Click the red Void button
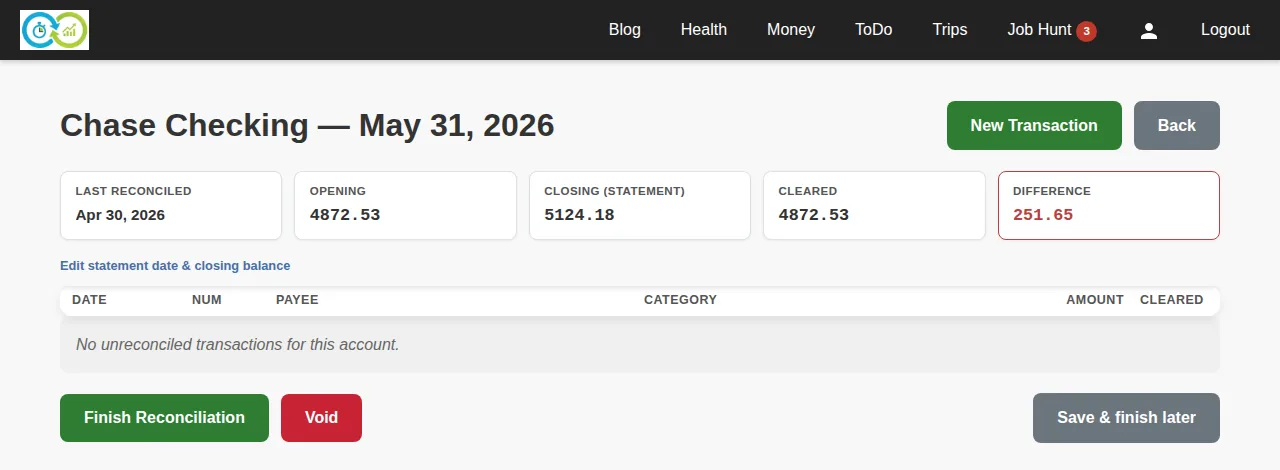Image resolution: width=1280 pixels, height=470 pixels. [x=321, y=418]
